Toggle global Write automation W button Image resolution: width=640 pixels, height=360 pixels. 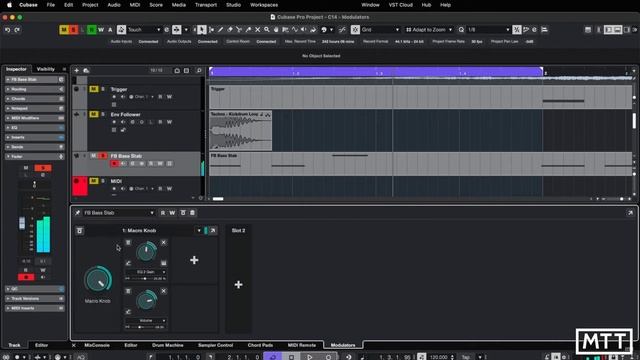[x=101, y=30]
